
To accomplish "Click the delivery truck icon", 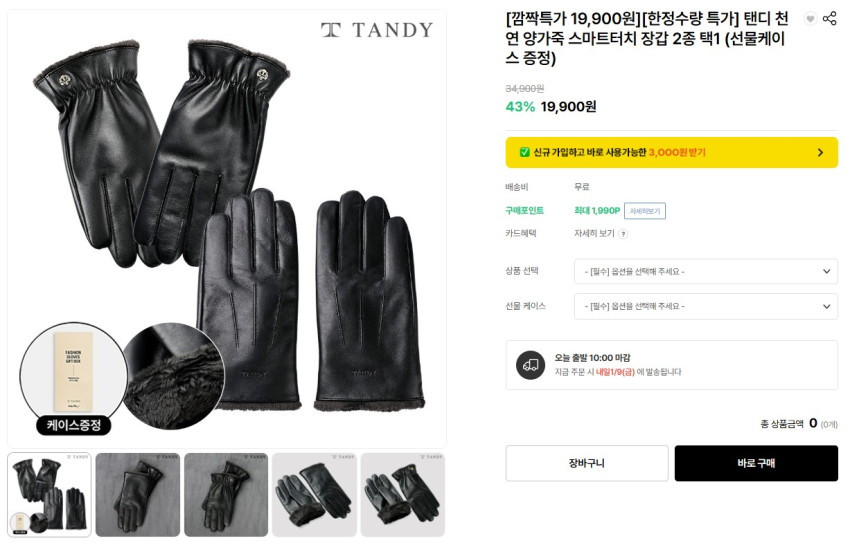I will point(530,365).
